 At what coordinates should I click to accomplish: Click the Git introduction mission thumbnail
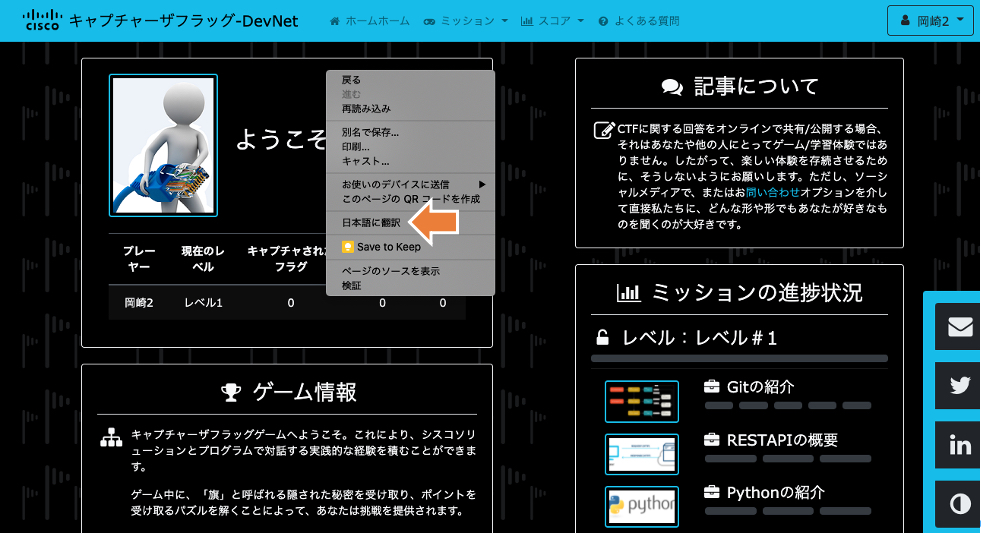(x=641, y=400)
